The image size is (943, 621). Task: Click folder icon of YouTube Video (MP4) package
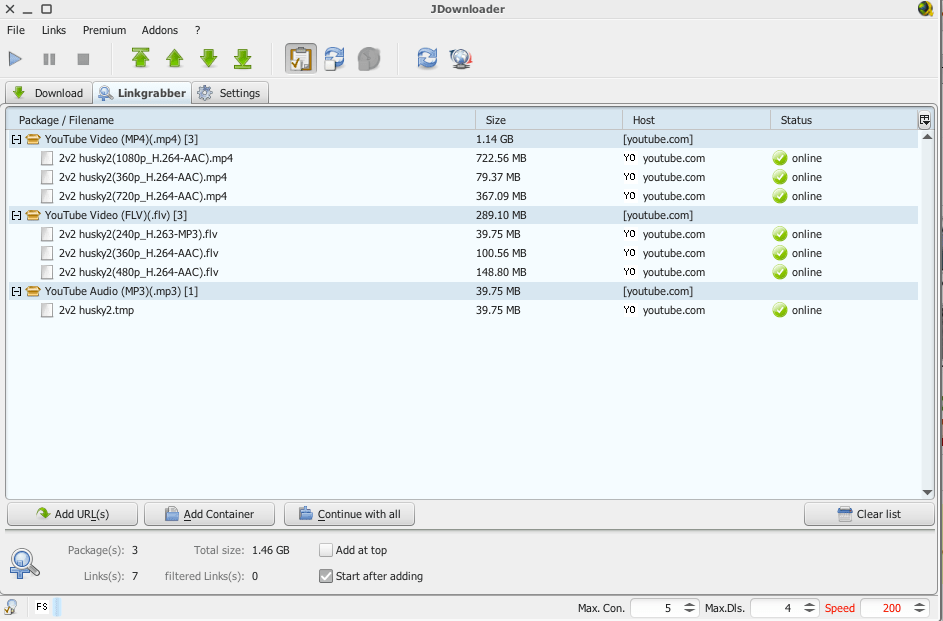point(34,139)
